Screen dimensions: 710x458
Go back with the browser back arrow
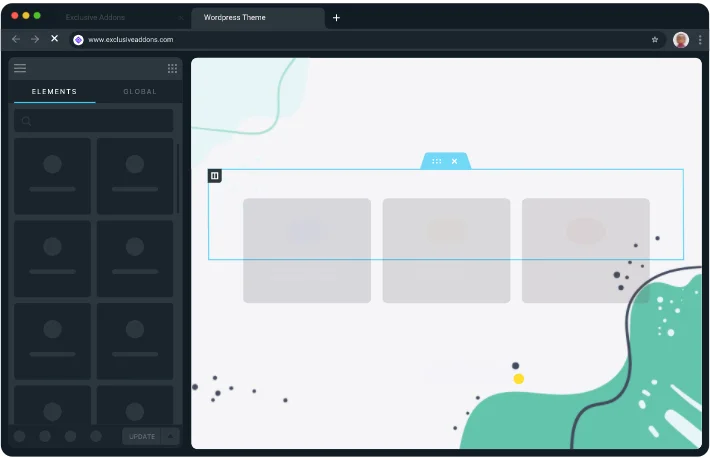[x=16, y=39]
